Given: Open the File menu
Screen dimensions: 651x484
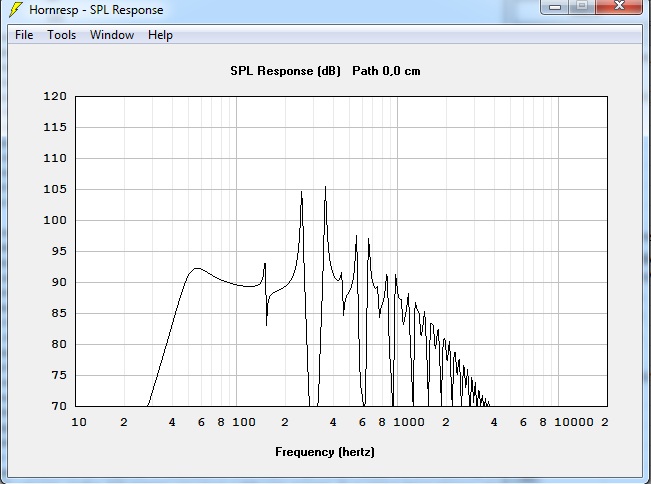Looking at the screenshot, I should [x=24, y=35].
